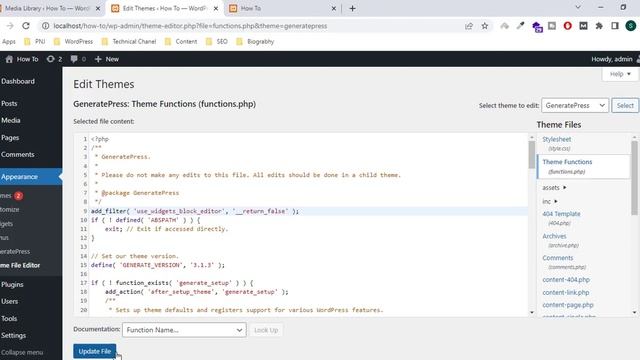The width and height of the screenshot is (640, 360).
Task: Open the SEO bookmarks folder
Action: coord(217,42)
